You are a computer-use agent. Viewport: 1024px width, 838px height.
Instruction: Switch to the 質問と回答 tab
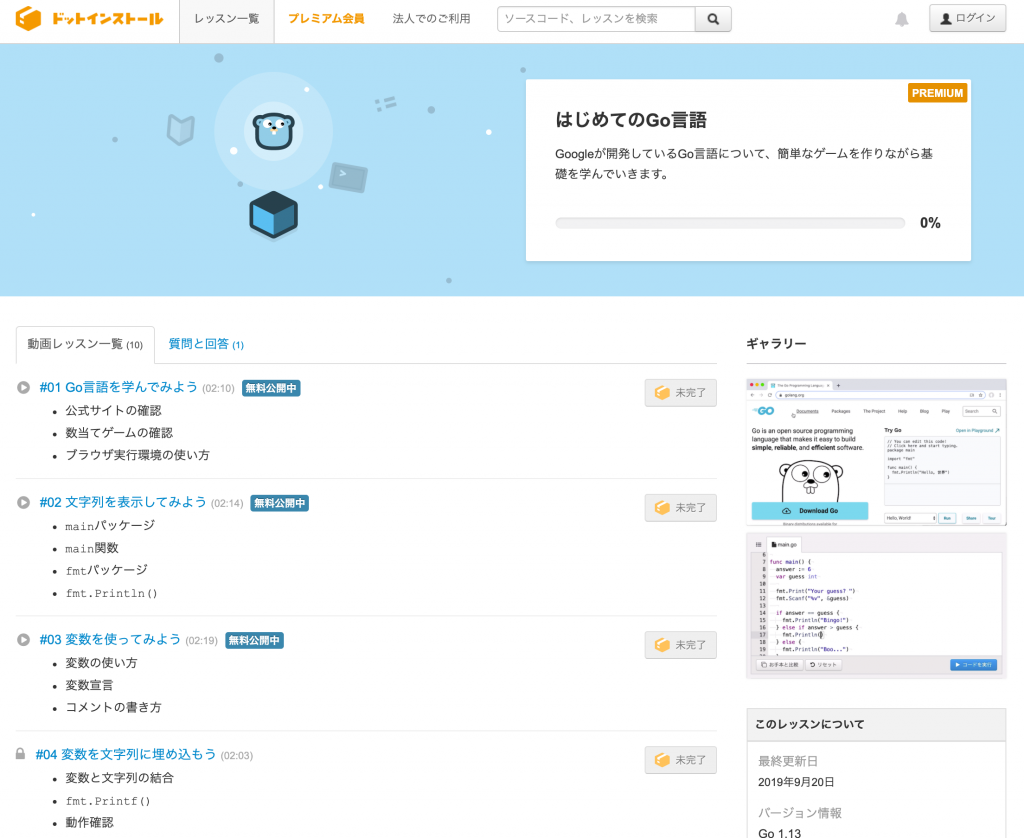point(206,344)
